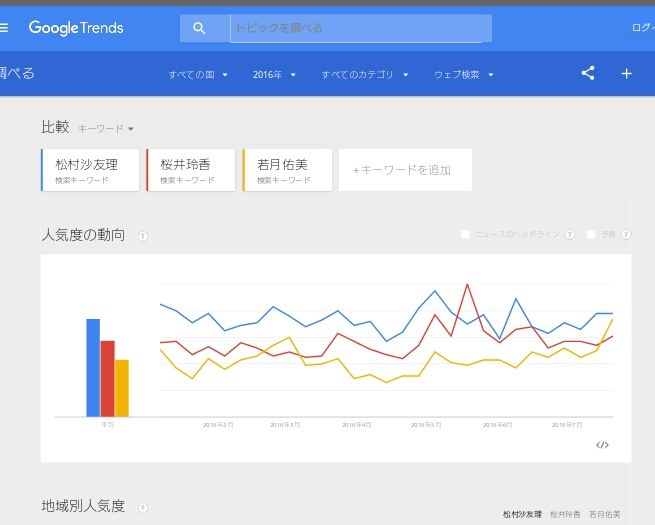This screenshot has height=525, width=655.
Task: Click the 2016年2月 axis label
Action: pos(218,425)
